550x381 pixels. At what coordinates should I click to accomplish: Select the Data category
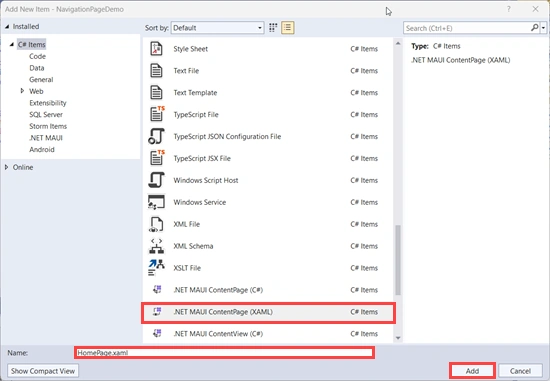37,68
